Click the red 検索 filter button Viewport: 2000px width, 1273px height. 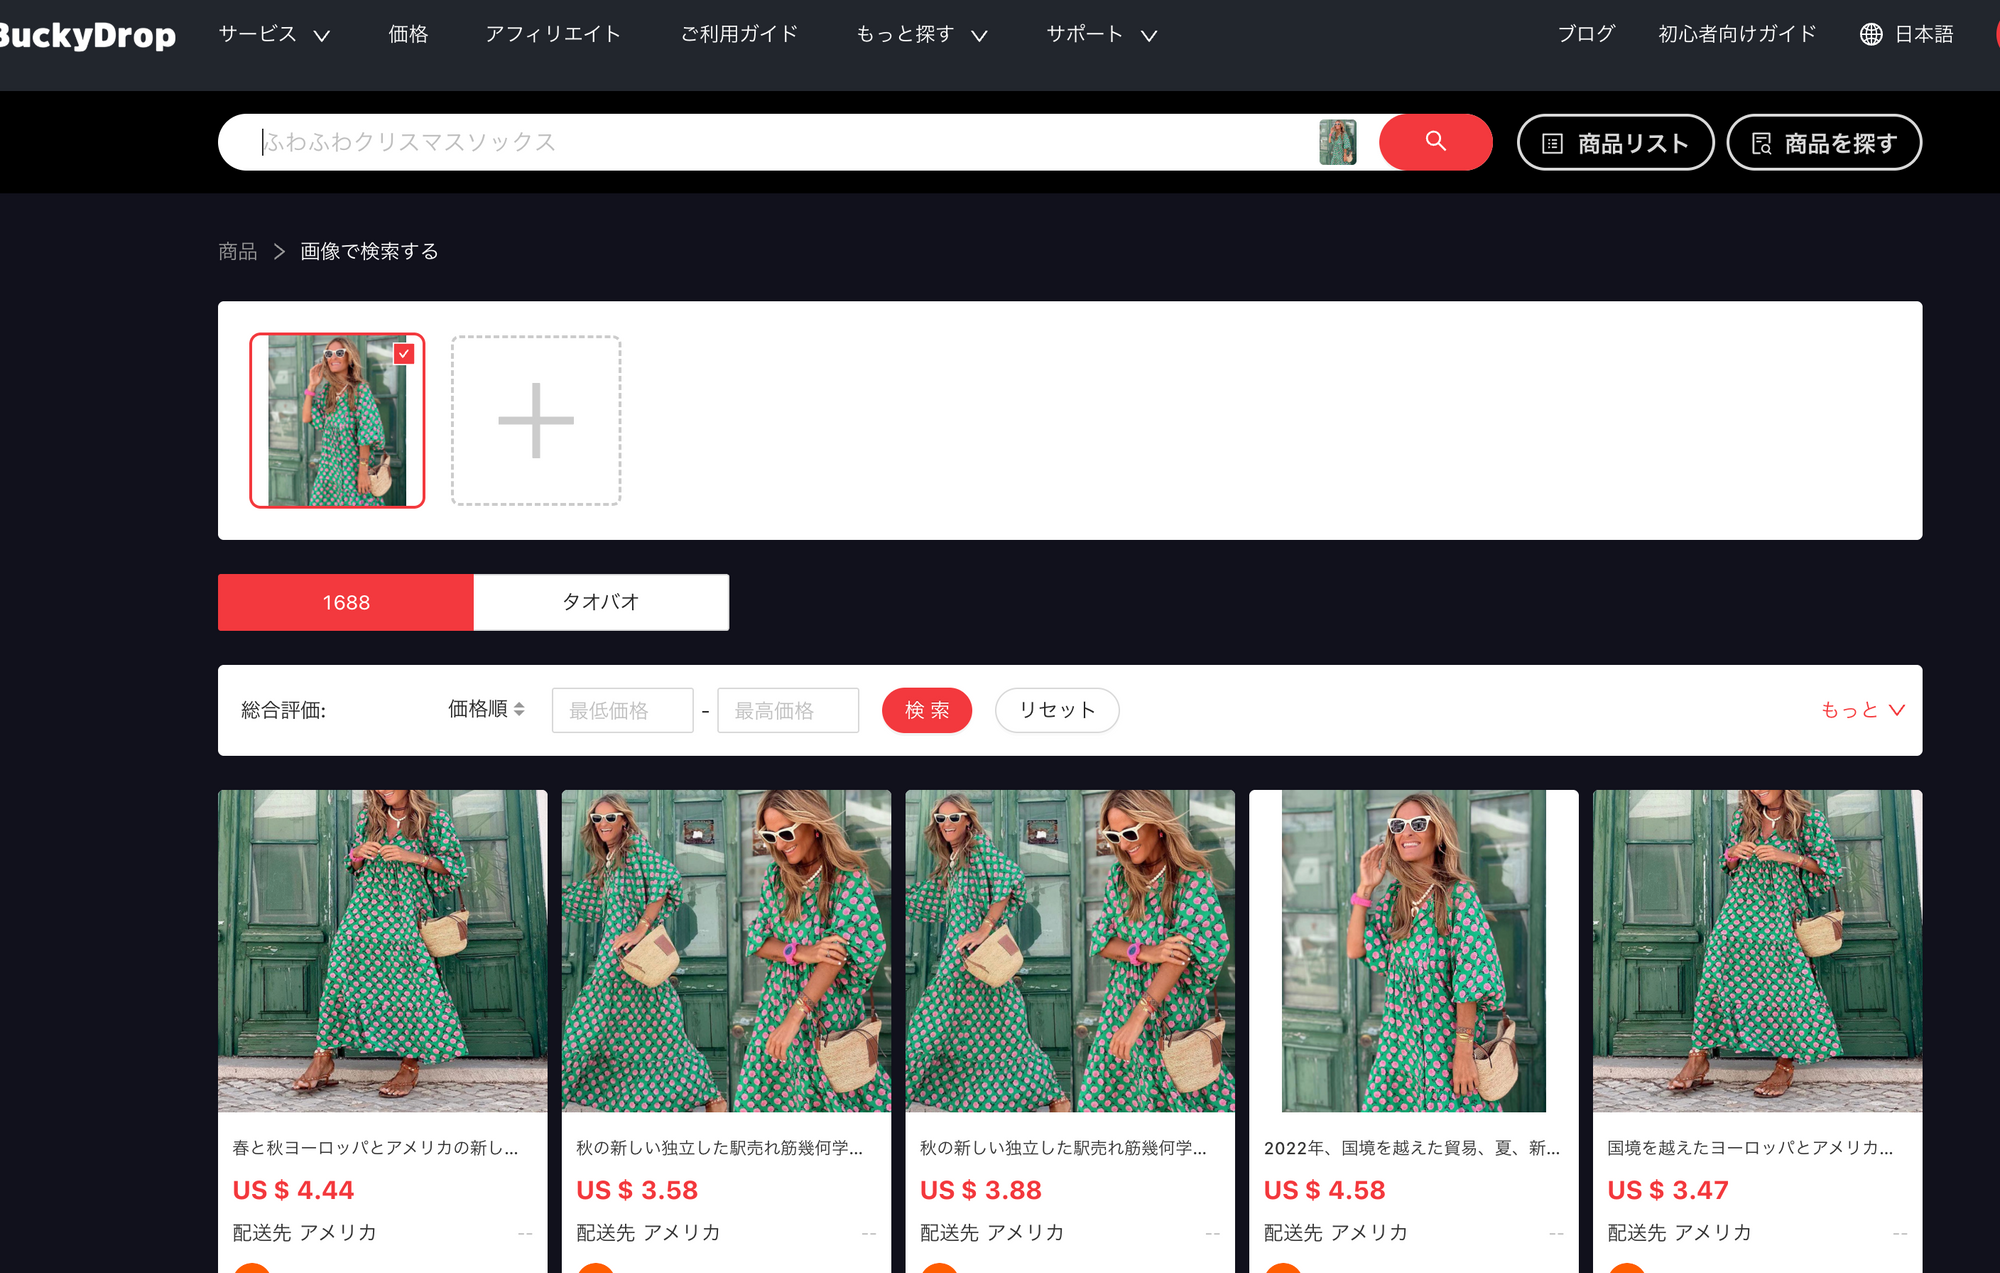(x=927, y=710)
